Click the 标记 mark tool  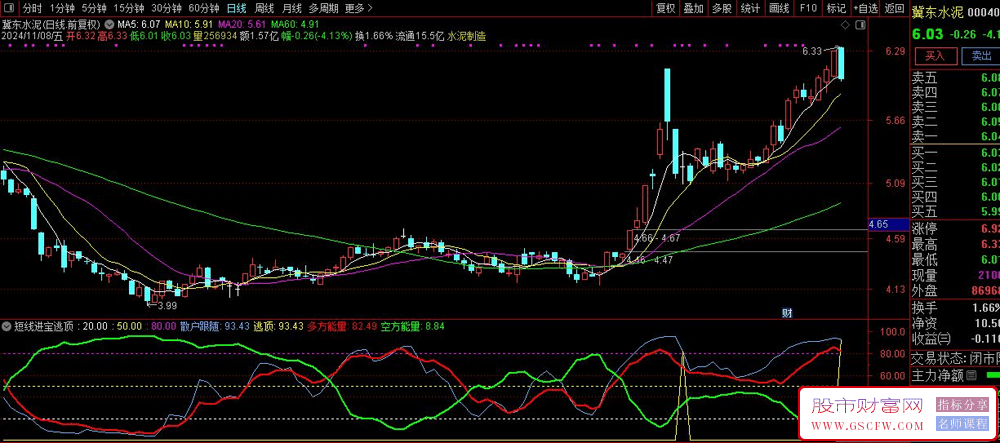pos(835,8)
